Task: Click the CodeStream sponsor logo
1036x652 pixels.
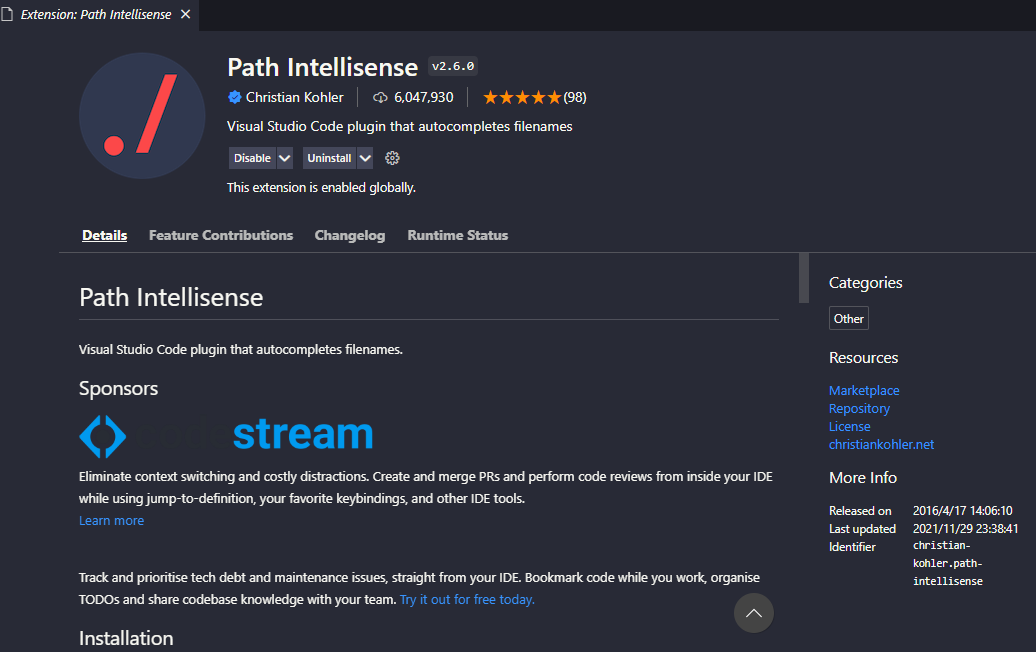Action: pyautogui.click(x=226, y=435)
